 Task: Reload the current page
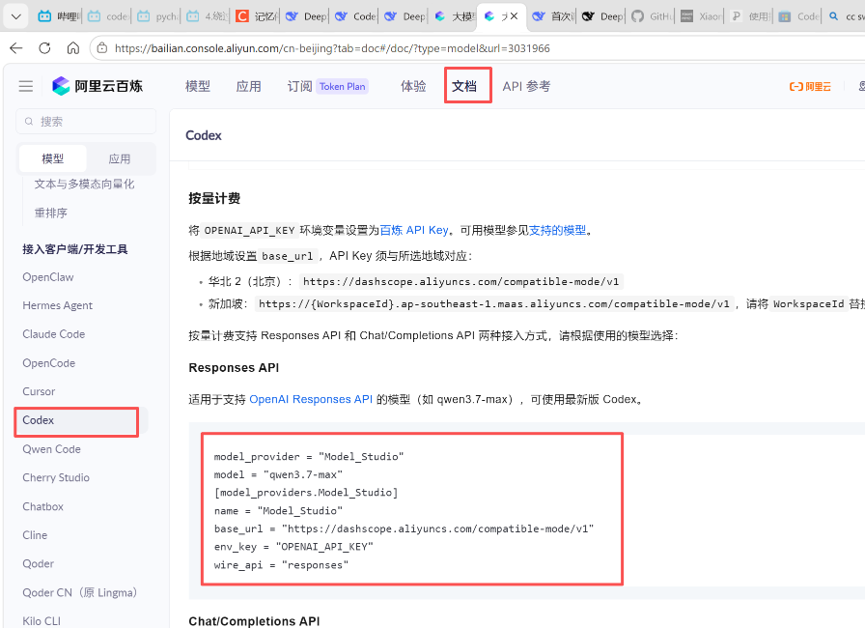(45, 49)
